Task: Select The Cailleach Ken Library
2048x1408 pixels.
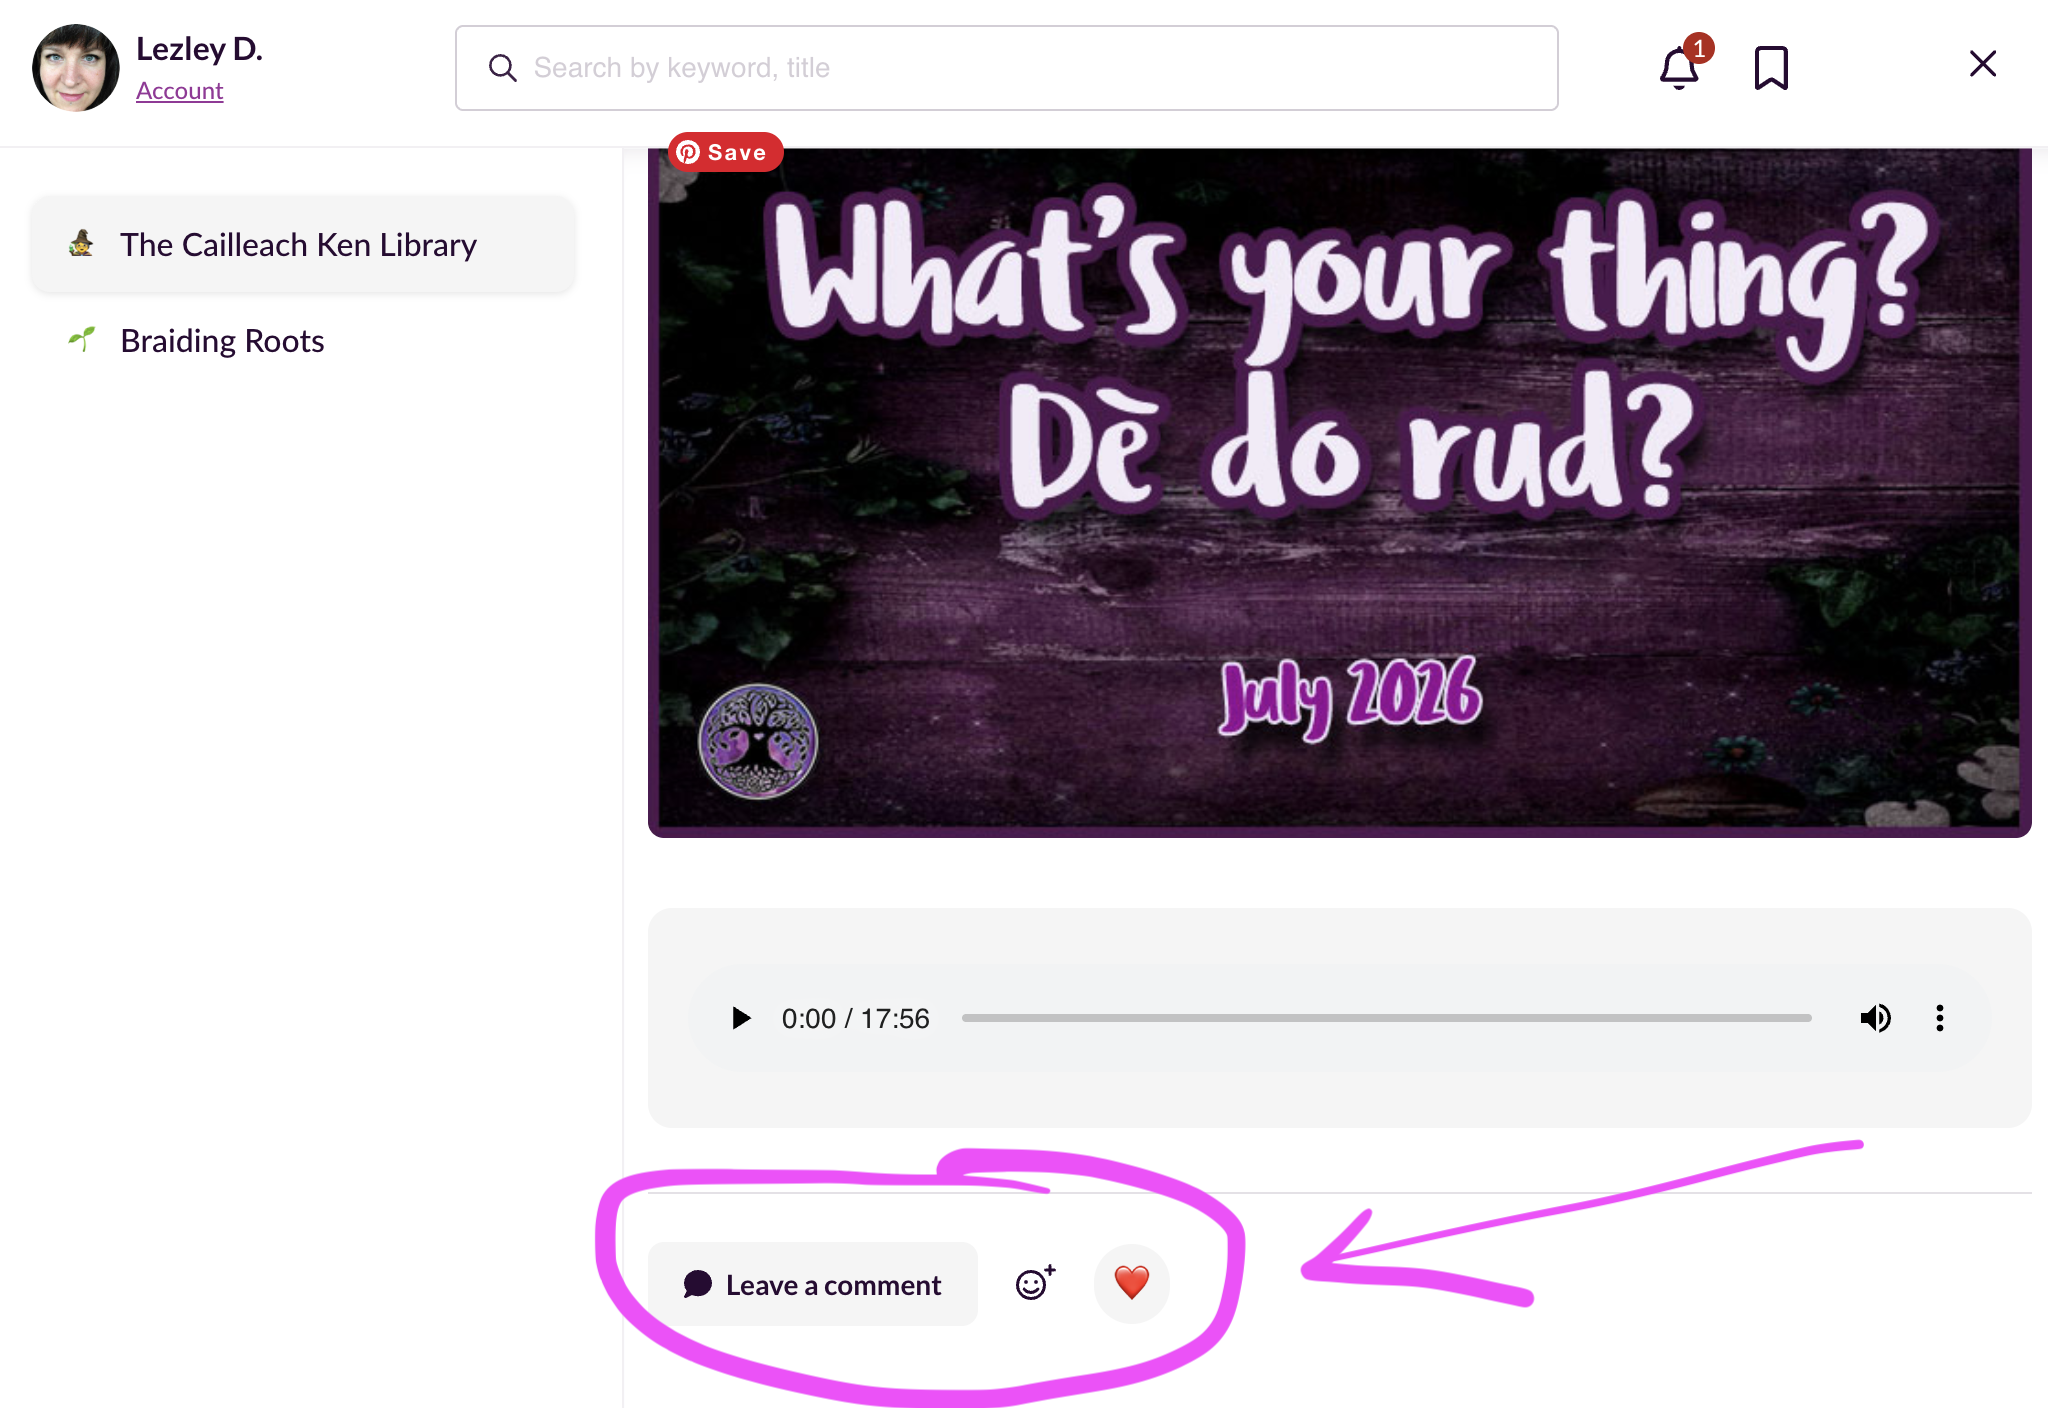Action: [303, 245]
